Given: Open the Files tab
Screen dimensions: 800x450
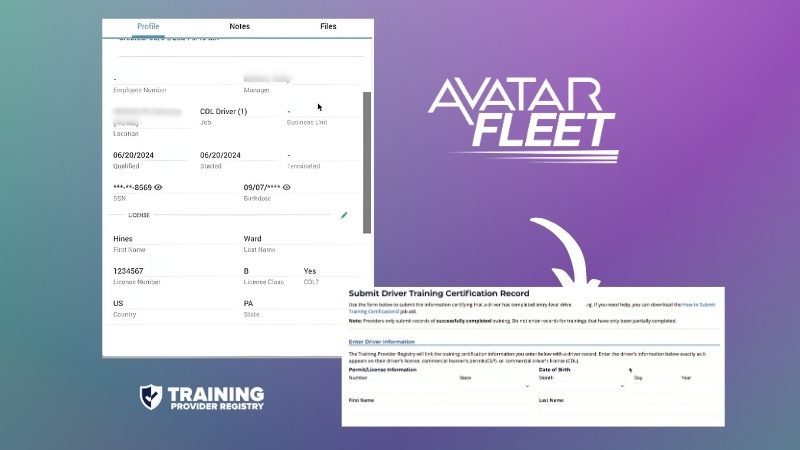Looking at the screenshot, I should (x=328, y=27).
